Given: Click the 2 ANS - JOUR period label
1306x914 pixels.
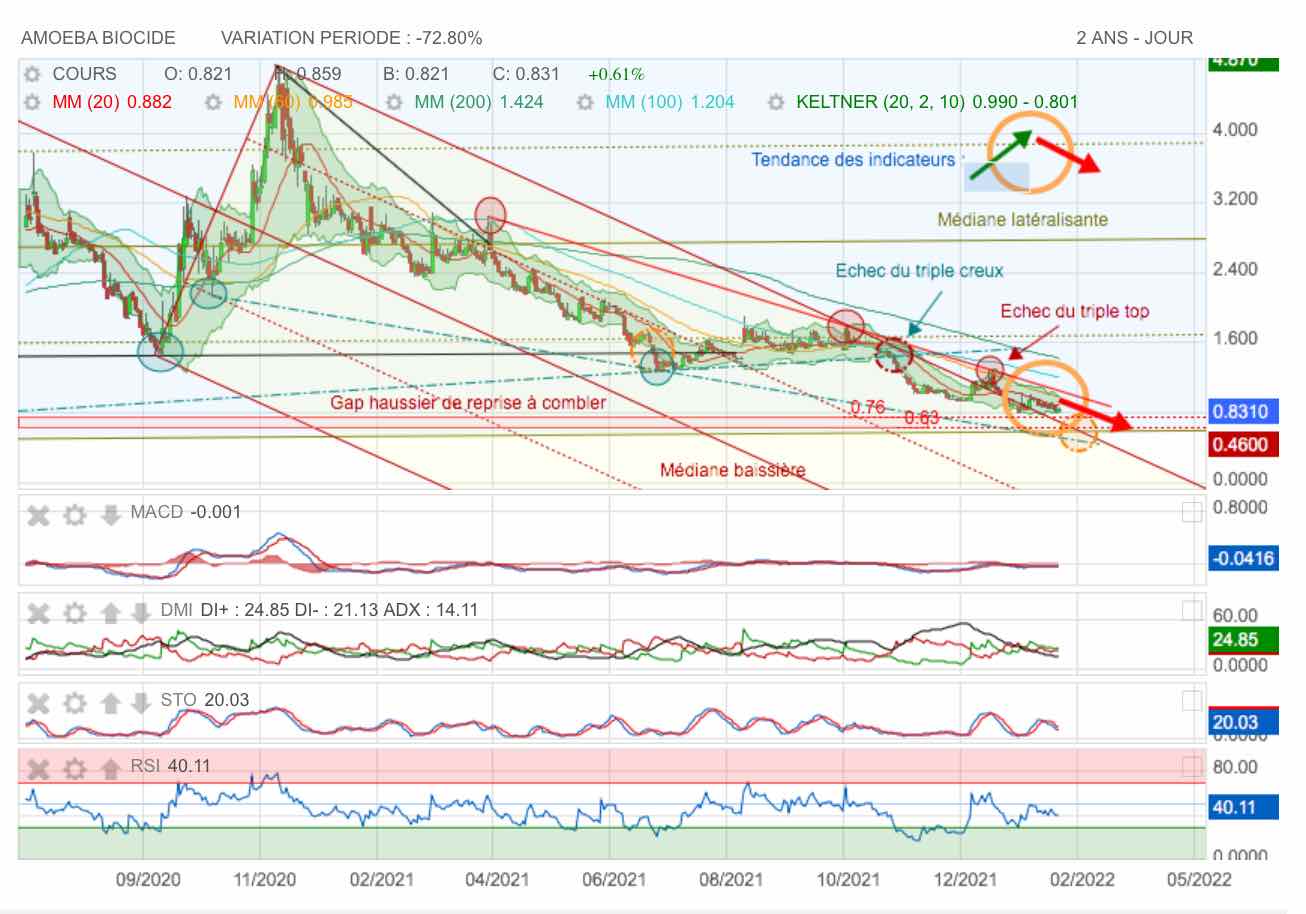Looking at the screenshot, I should pos(1135,38).
